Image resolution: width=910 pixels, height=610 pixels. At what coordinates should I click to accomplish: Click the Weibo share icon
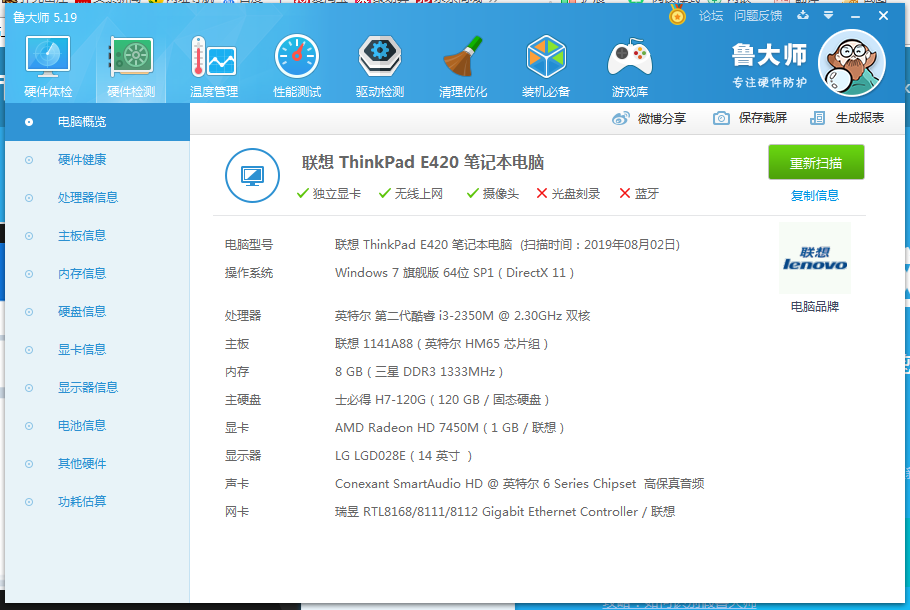pos(620,118)
